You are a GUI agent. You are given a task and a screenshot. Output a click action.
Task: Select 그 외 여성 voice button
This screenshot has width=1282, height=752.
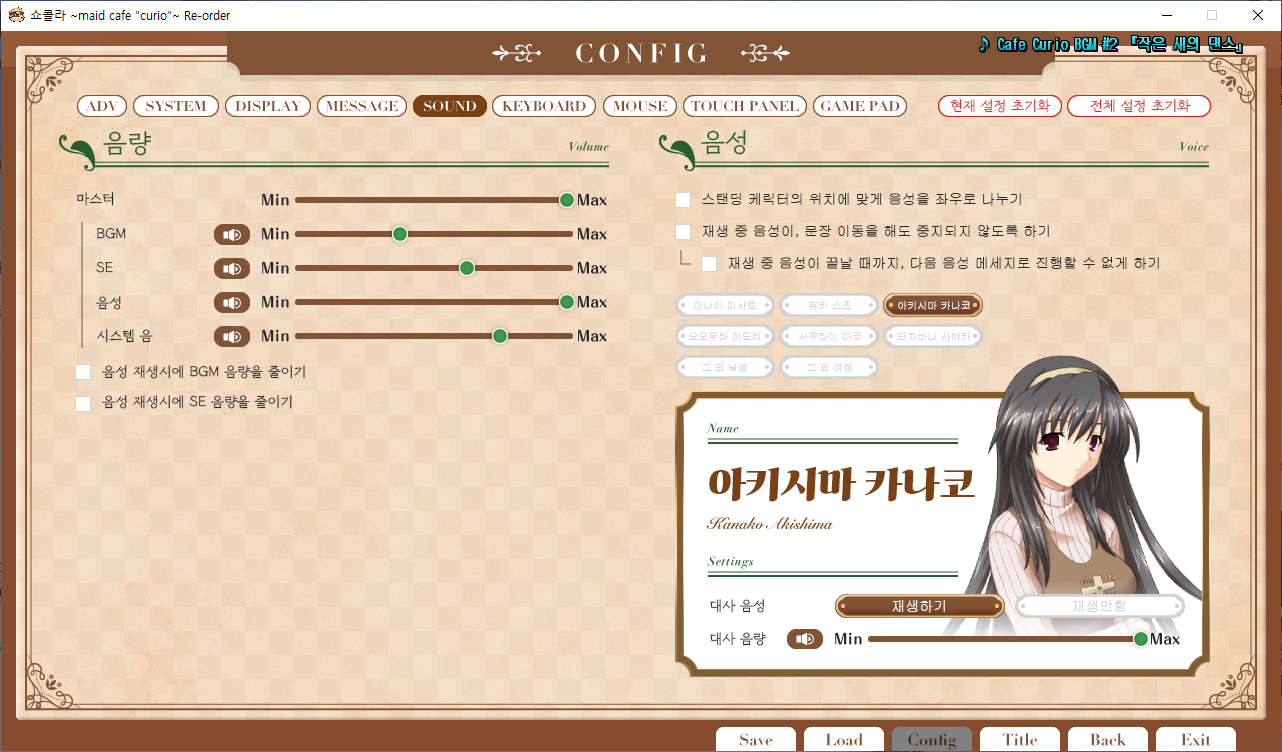point(829,367)
